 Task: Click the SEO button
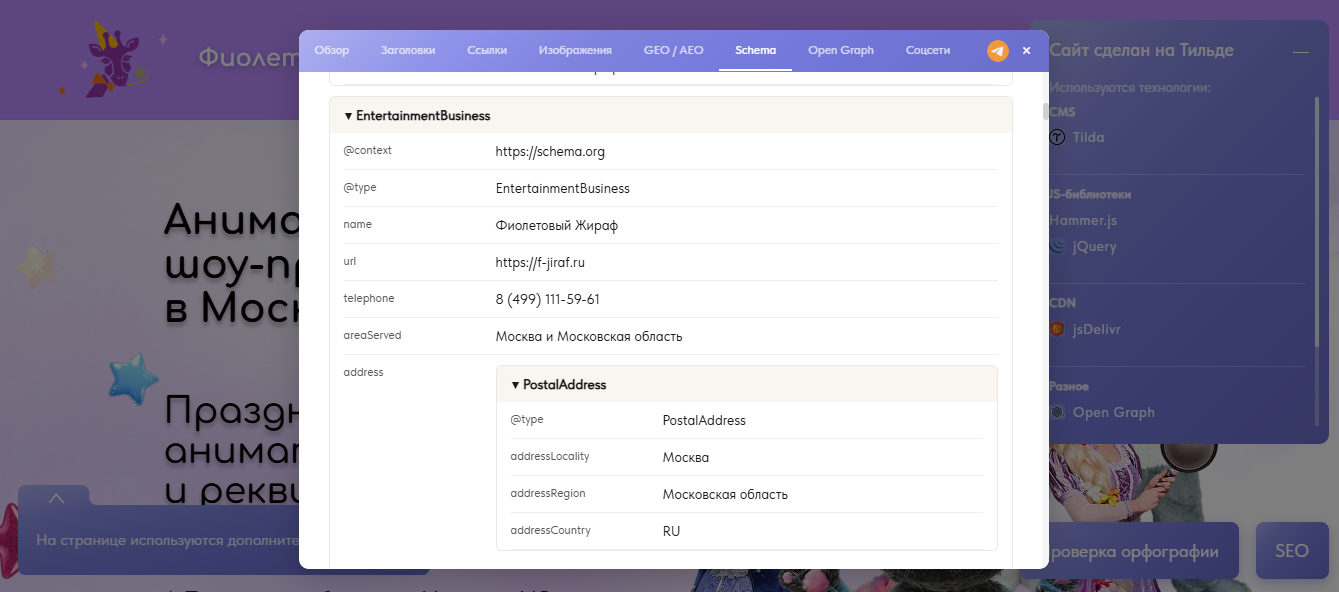1292,551
